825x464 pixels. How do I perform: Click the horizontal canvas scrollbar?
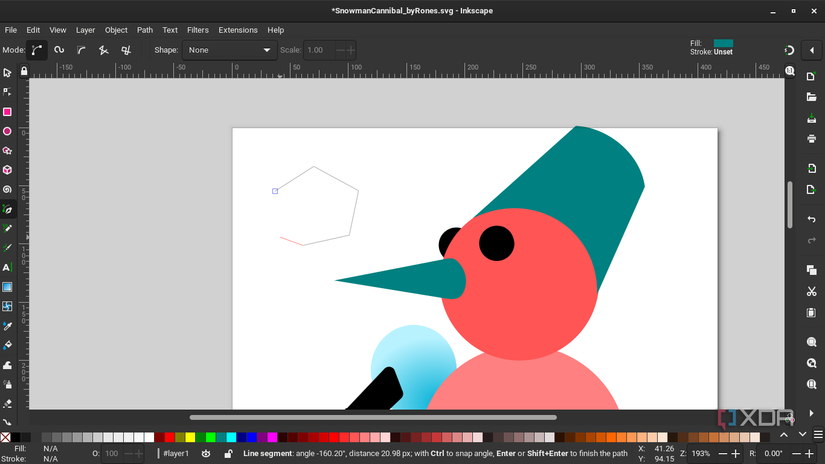click(x=373, y=417)
